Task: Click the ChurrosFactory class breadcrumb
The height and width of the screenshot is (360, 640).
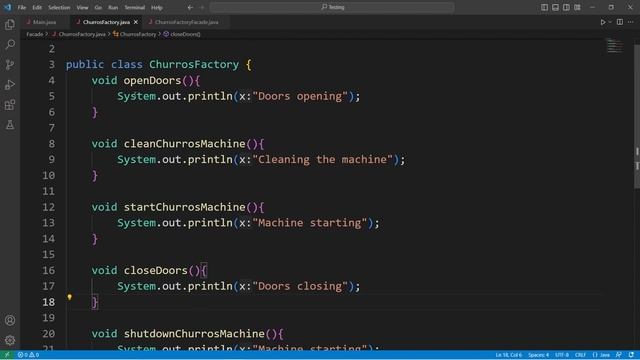Action: click(138, 34)
